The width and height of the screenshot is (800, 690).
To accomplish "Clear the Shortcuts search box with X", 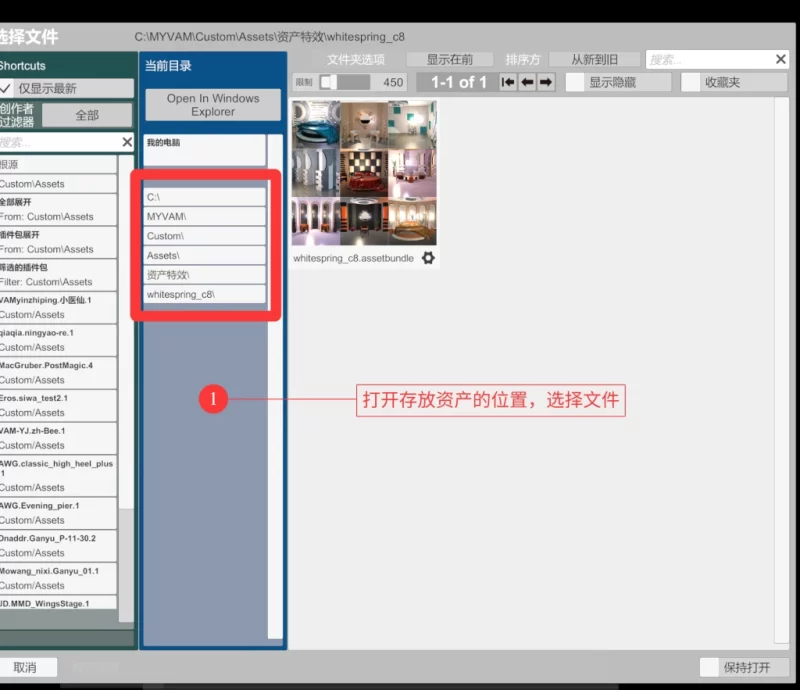I will tap(127, 142).
